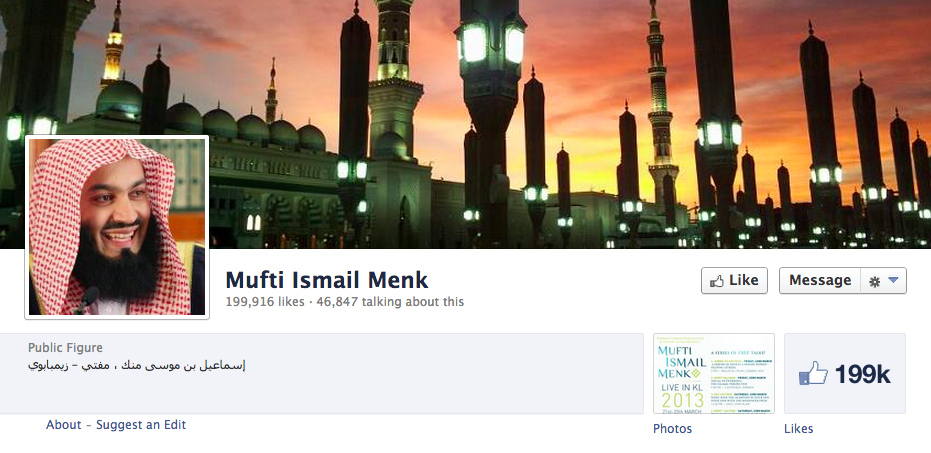Like the Mufti Ismail Menk page
This screenshot has height=453, width=931.
click(734, 280)
